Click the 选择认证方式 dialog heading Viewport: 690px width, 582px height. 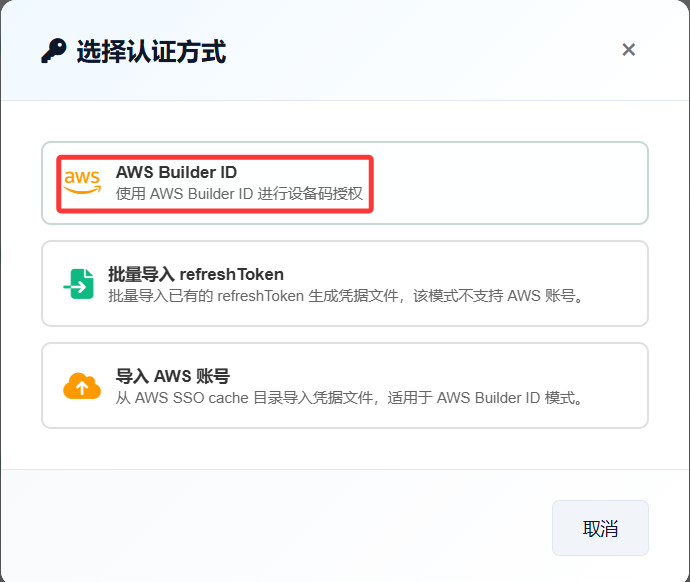(151, 51)
